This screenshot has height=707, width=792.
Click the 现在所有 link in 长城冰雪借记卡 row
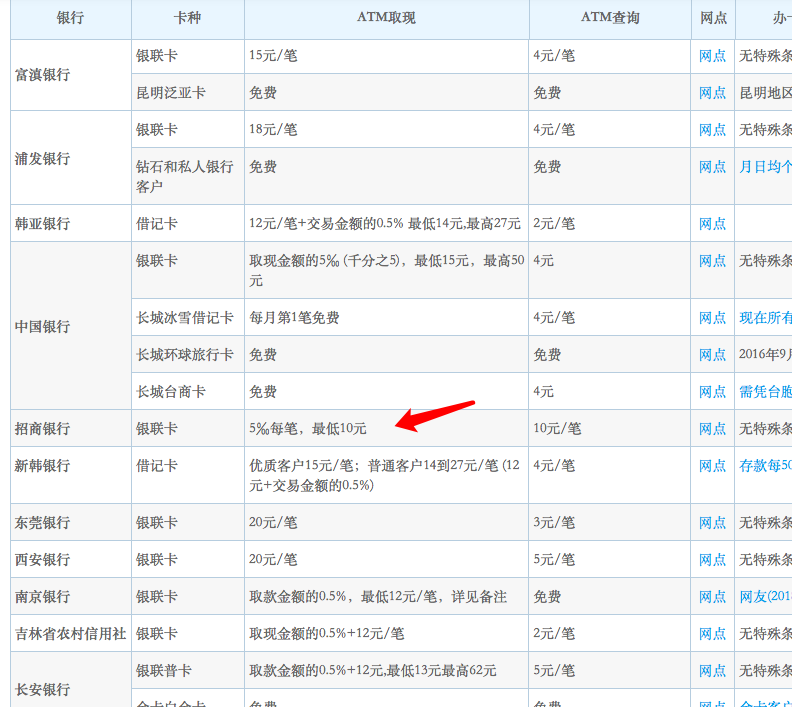click(x=765, y=318)
